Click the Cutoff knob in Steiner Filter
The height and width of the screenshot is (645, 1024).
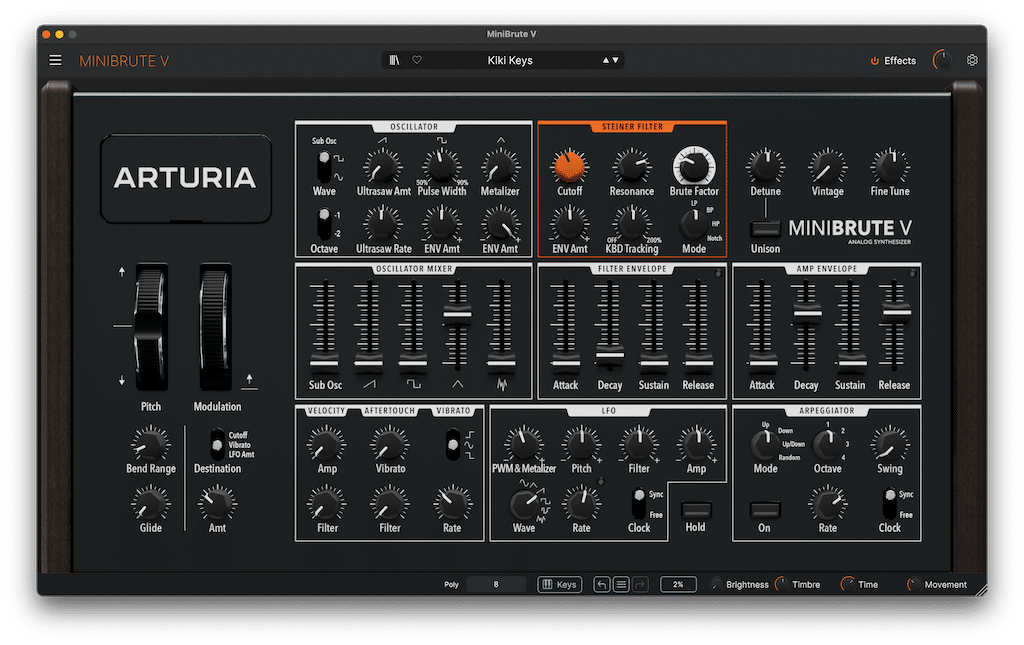569,166
